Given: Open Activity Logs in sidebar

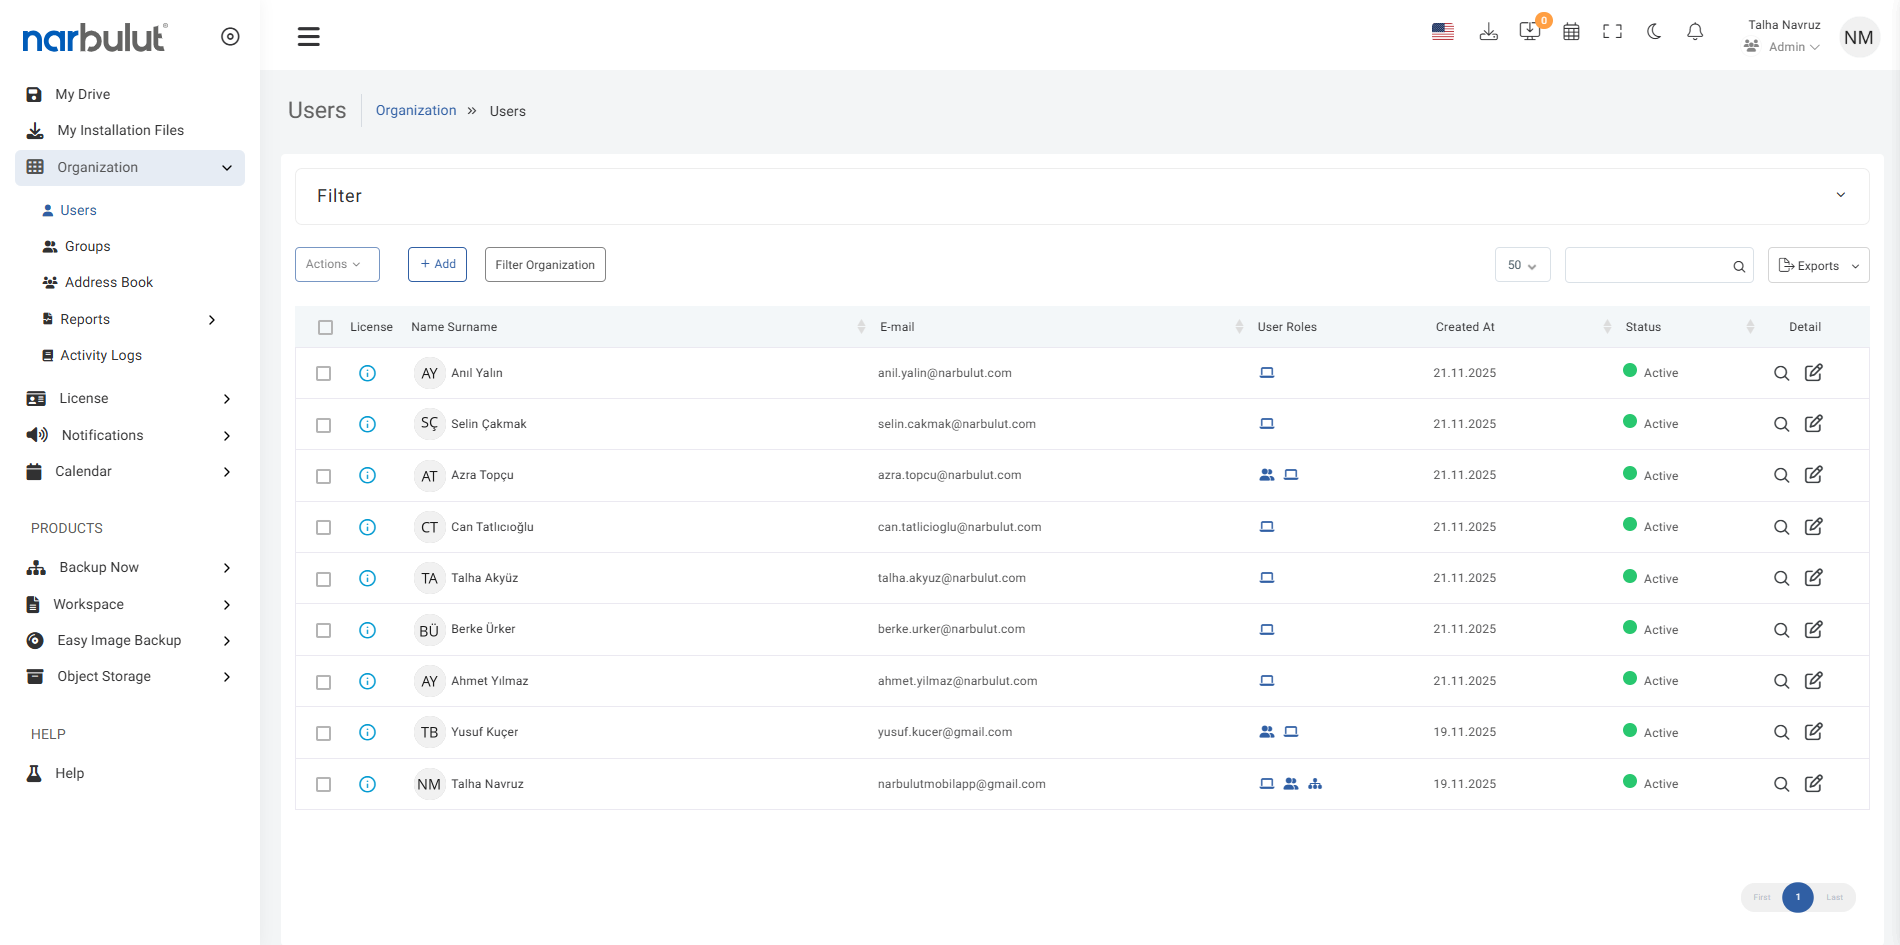Looking at the screenshot, I should coord(100,355).
